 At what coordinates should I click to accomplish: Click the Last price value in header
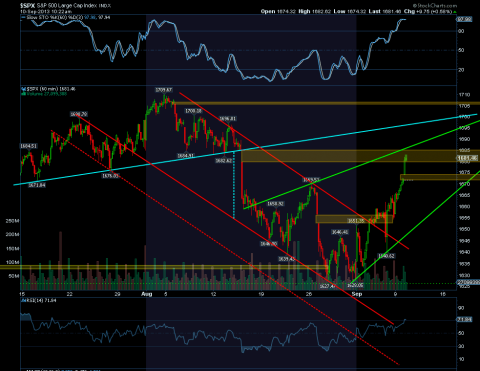(392, 12)
